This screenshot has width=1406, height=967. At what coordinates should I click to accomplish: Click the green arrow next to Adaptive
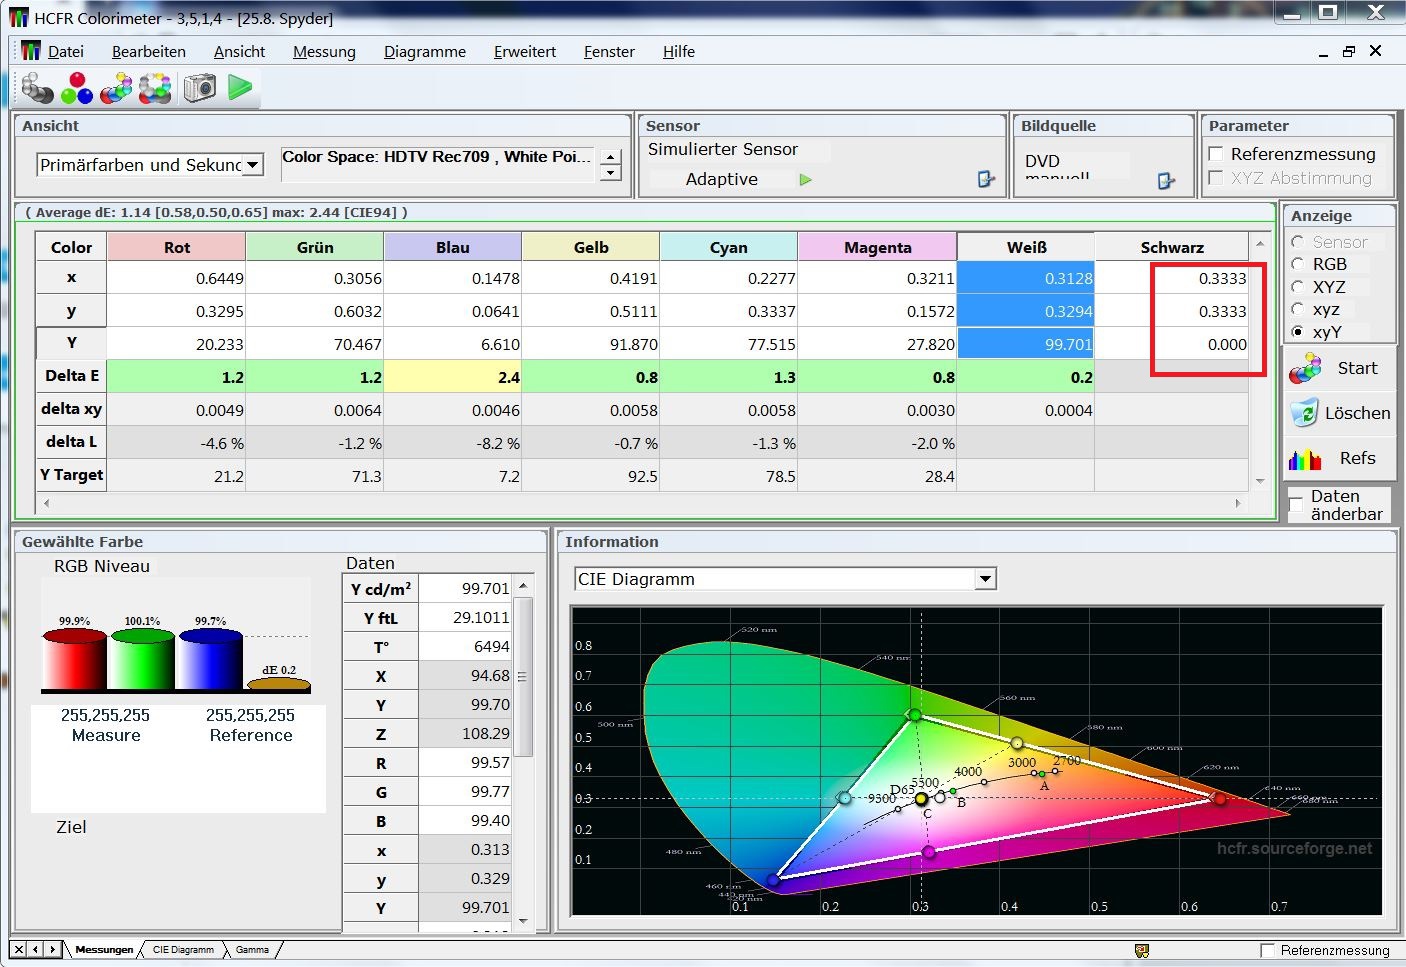[x=806, y=179]
